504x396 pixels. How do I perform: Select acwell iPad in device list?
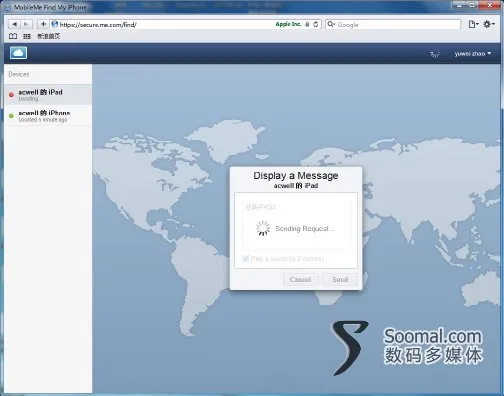pyautogui.click(x=48, y=95)
